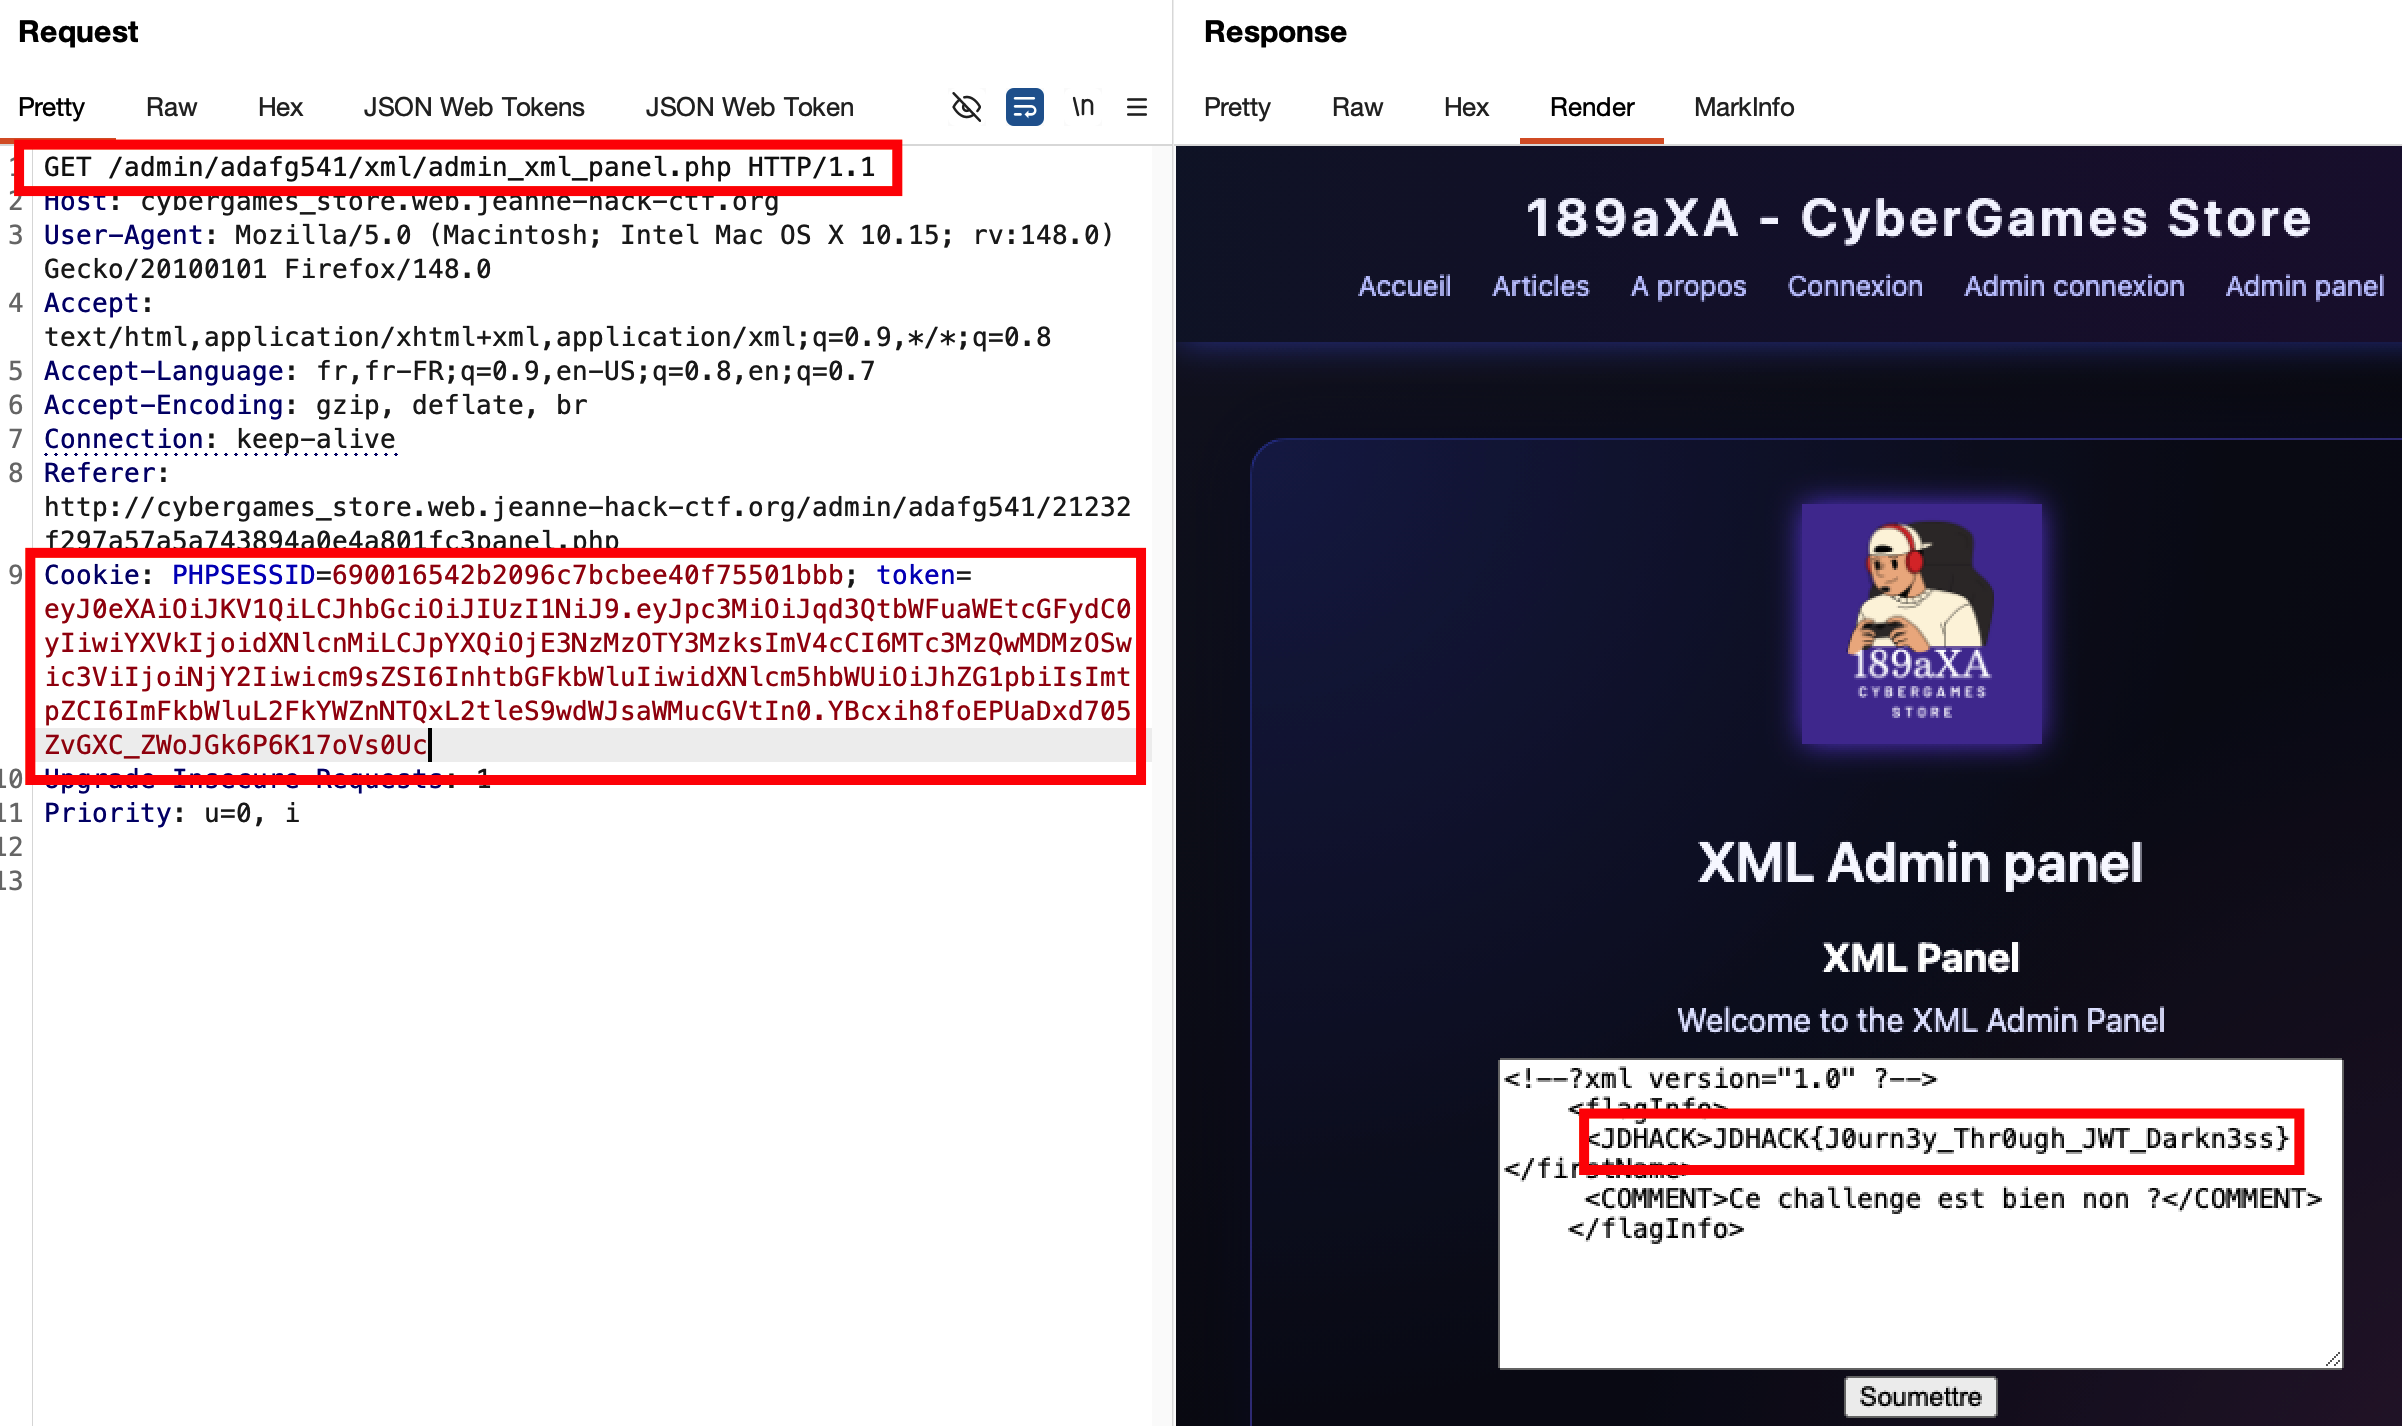Open the Hex view of the Request

point(279,107)
